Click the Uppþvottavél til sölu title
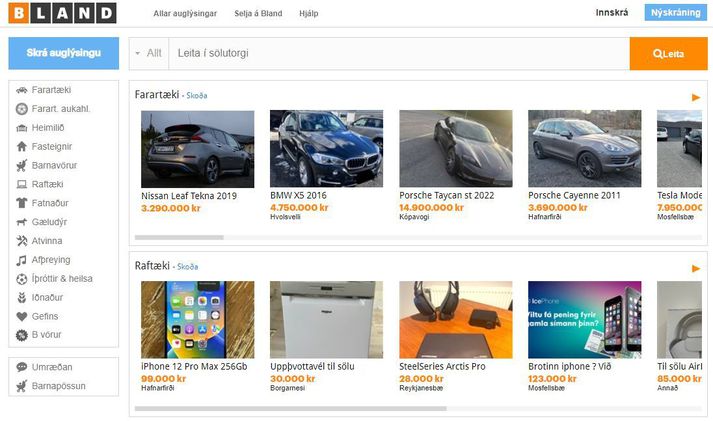The image size is (713, 421). coord(312,366)
